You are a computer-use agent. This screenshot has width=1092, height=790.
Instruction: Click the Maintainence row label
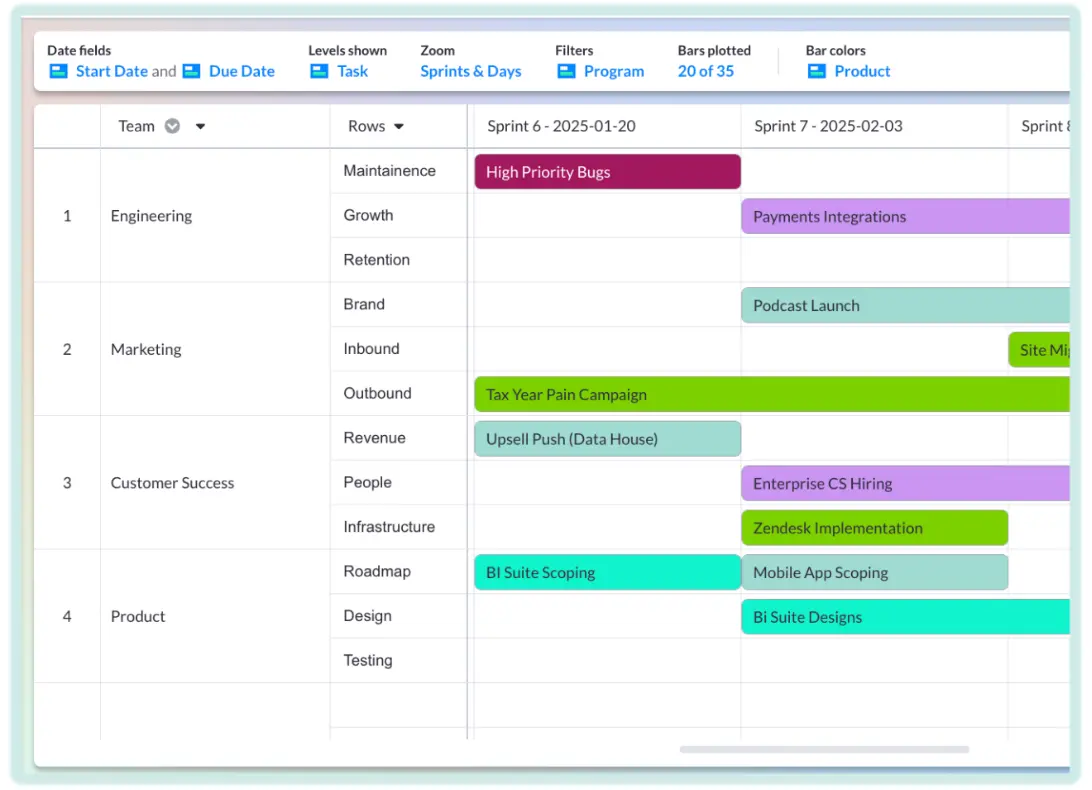point(389,171)
